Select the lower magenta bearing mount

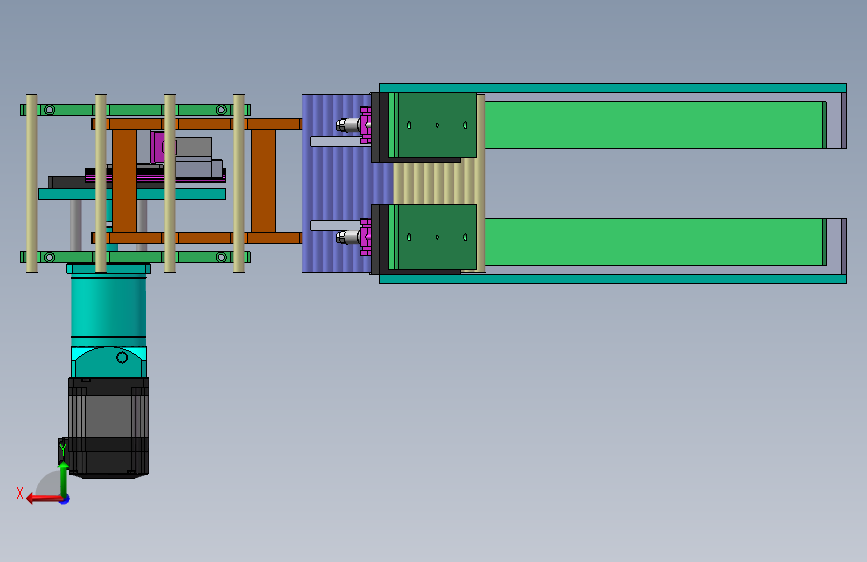pyautogui.click(x=365, y=237)
